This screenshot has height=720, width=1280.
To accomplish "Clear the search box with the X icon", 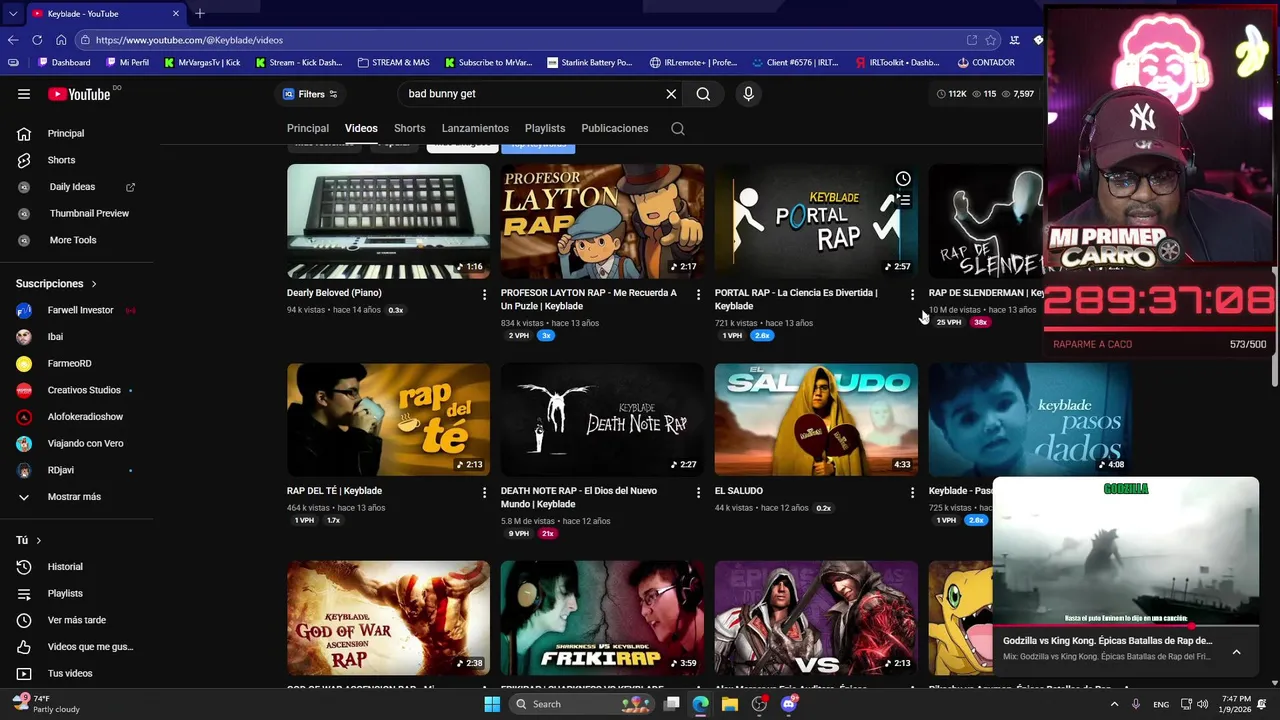I will pyautogui.click(x=671, y=94).
